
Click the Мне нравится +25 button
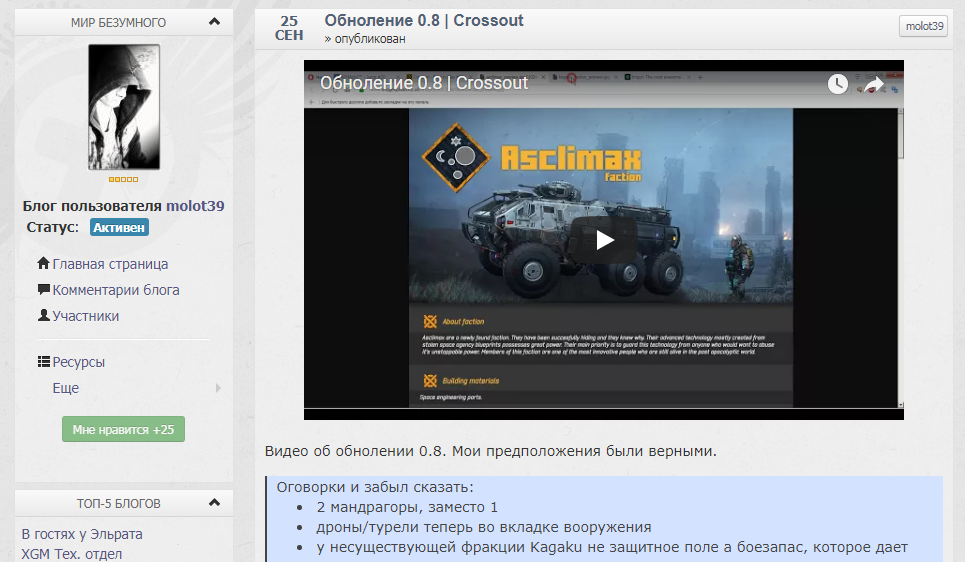123,429
